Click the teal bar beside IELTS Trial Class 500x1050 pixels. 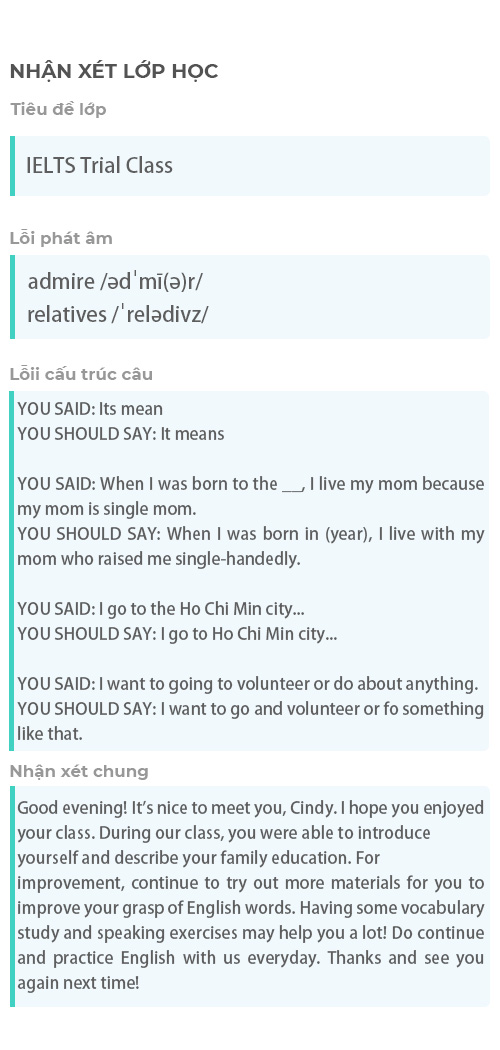tap(12, 166)
